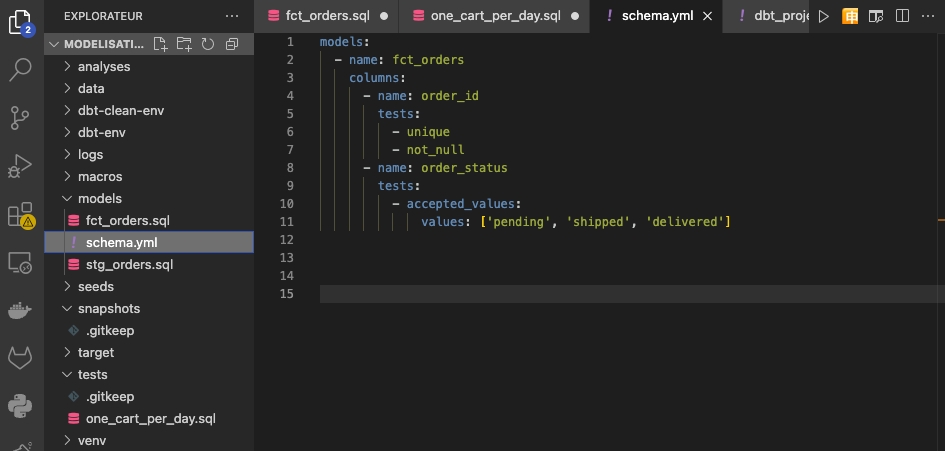Open the Extensions view with warning badge

pos(21,215)
